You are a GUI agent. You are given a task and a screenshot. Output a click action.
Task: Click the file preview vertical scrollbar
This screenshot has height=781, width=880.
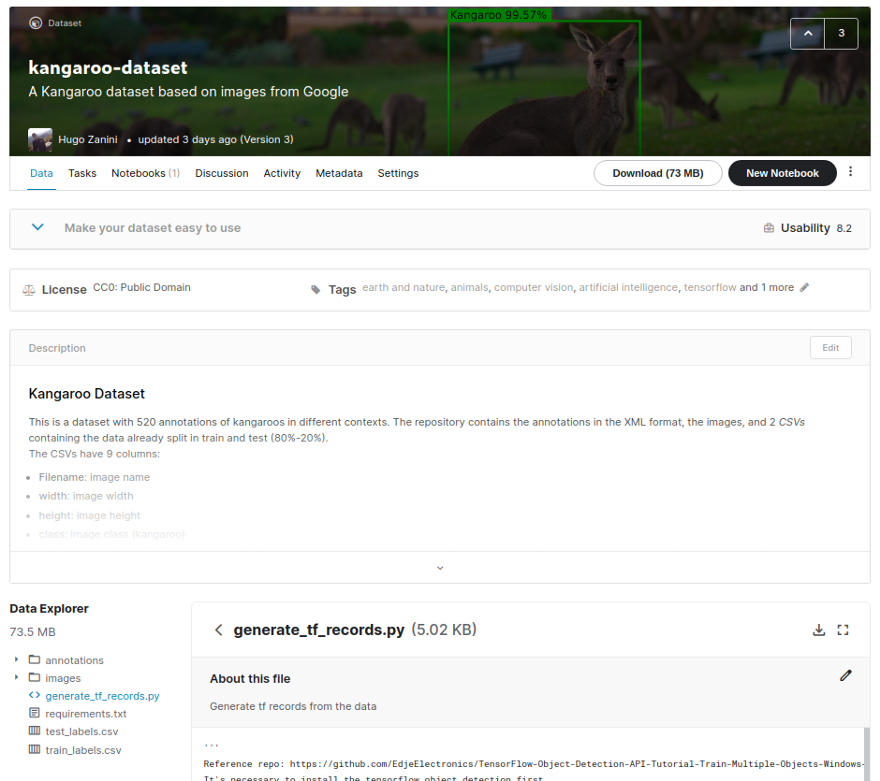pos(867,755)
